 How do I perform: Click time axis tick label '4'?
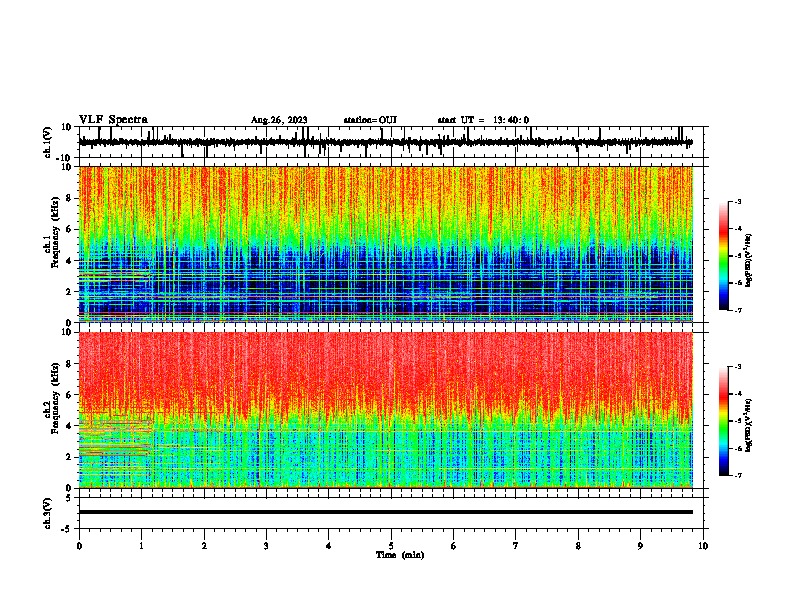pos(329,546)
